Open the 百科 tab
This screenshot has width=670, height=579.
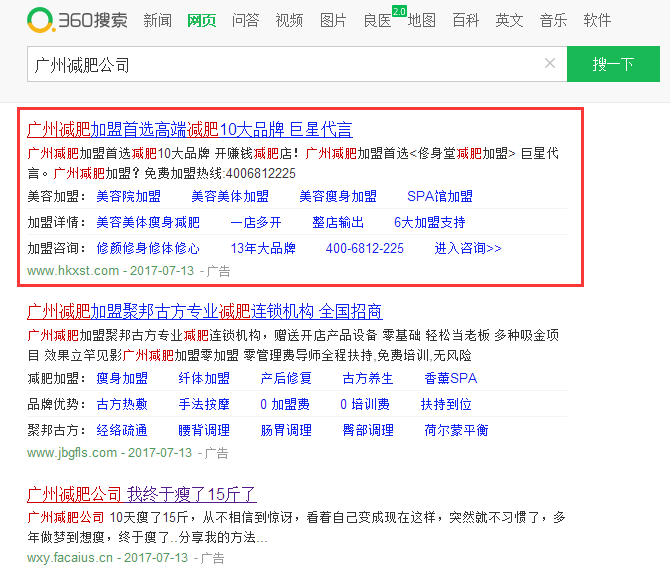point(465,20)
